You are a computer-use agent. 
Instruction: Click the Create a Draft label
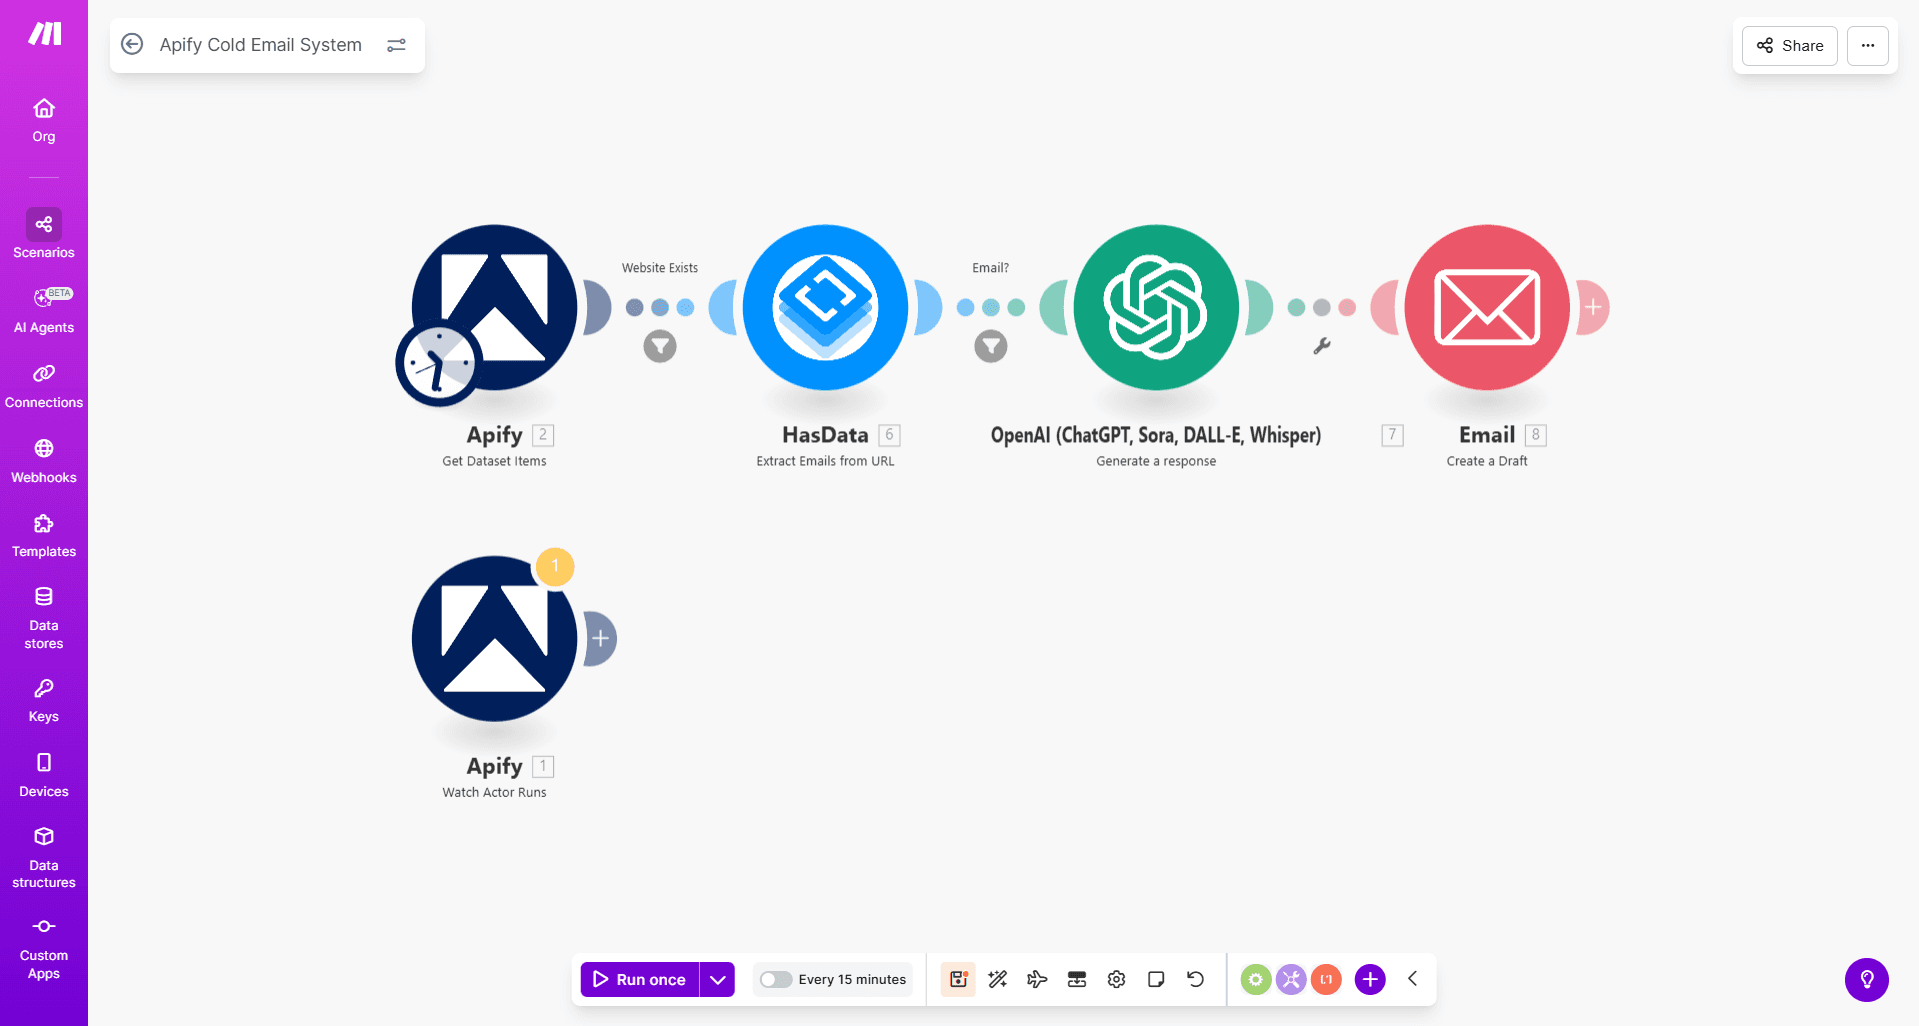(x=1487, y=461)
